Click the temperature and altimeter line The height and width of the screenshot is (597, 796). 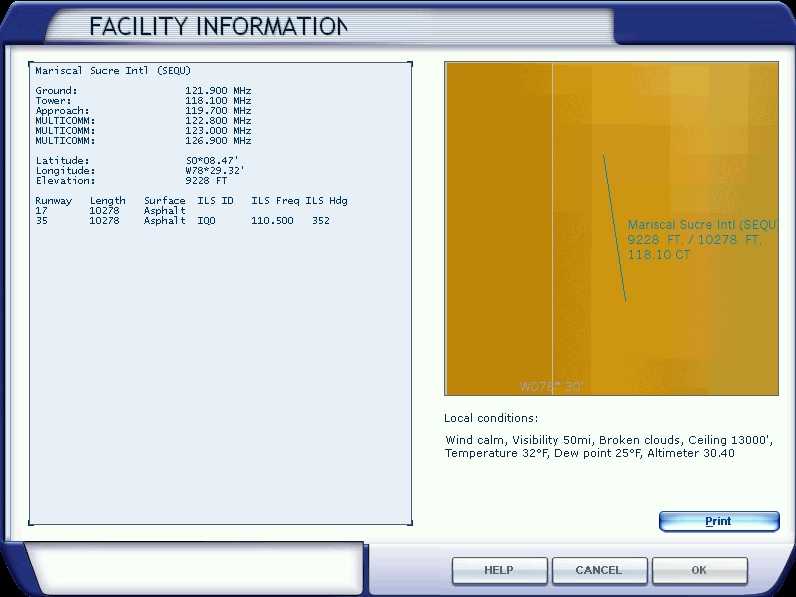click(589, 453)
